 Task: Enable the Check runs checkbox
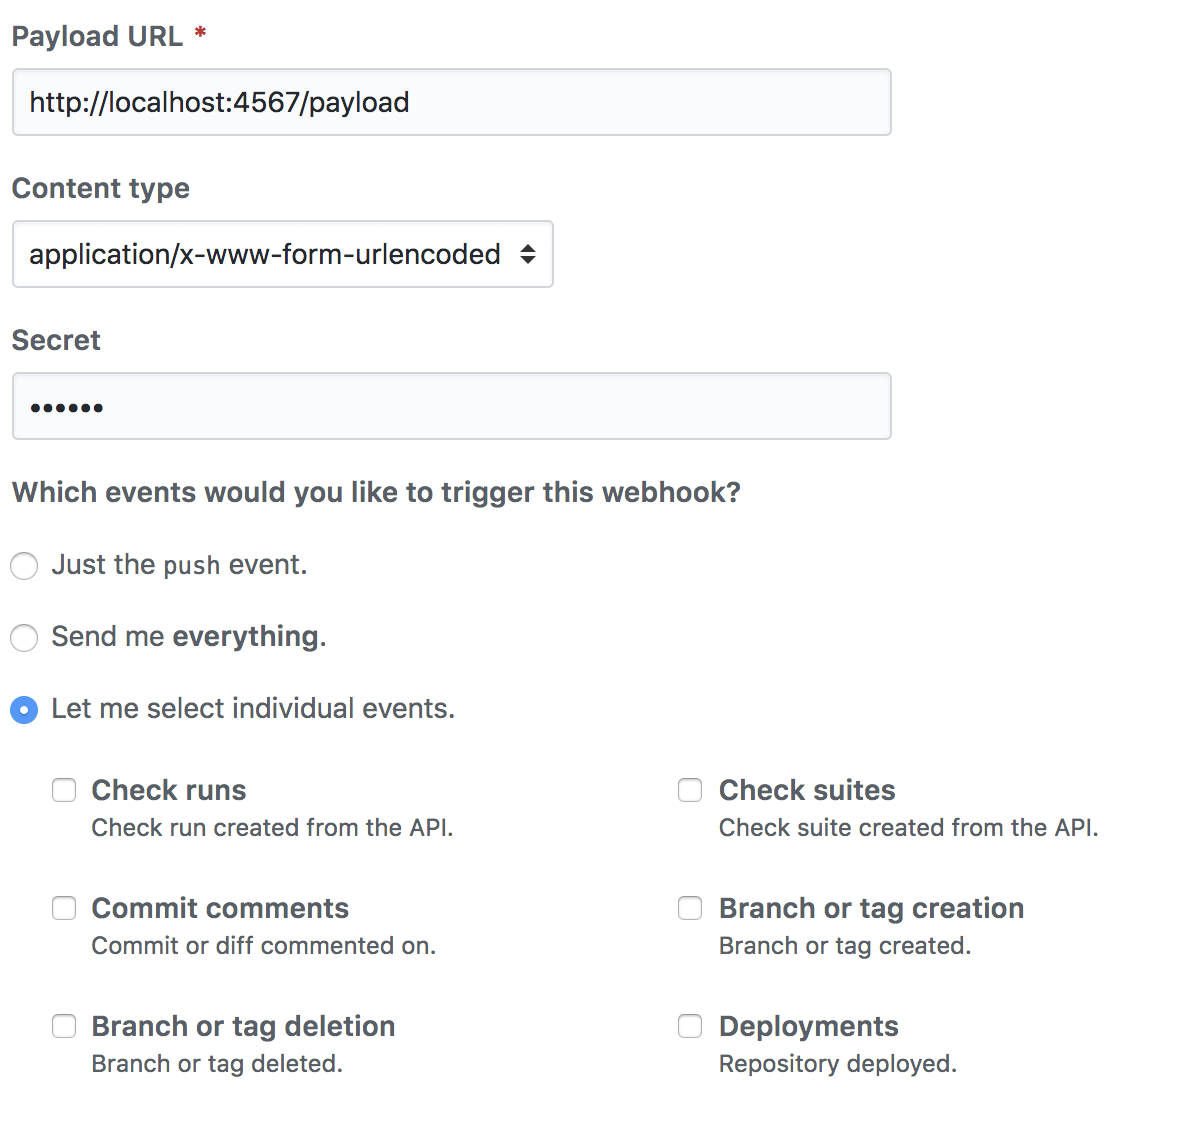64,791
